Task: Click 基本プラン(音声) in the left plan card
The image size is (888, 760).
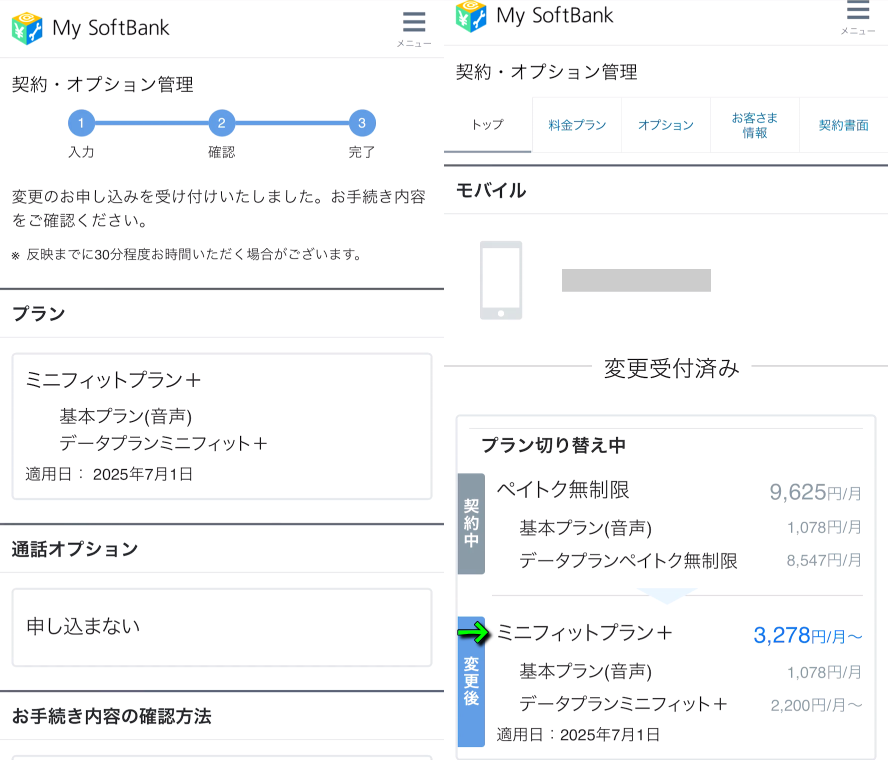Action: point(126,416)
